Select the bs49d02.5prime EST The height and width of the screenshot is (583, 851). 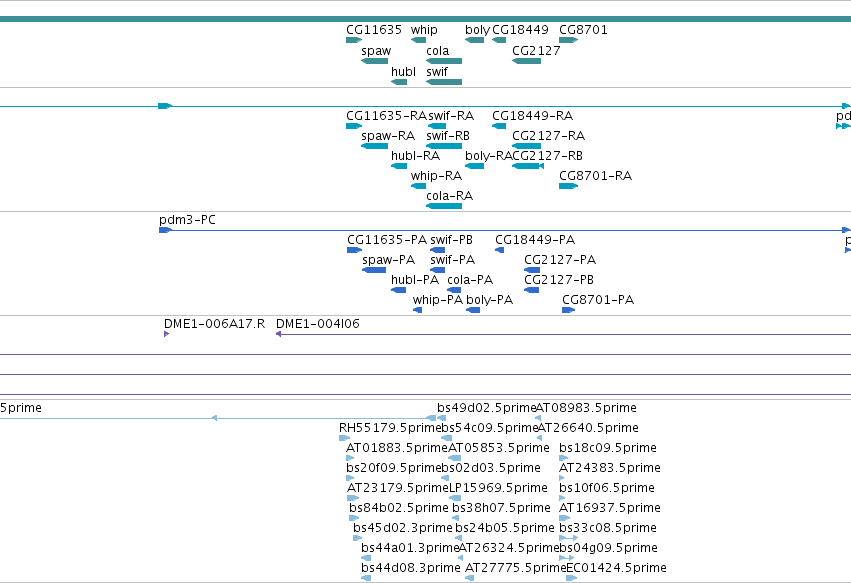click(x=442, y=418)
